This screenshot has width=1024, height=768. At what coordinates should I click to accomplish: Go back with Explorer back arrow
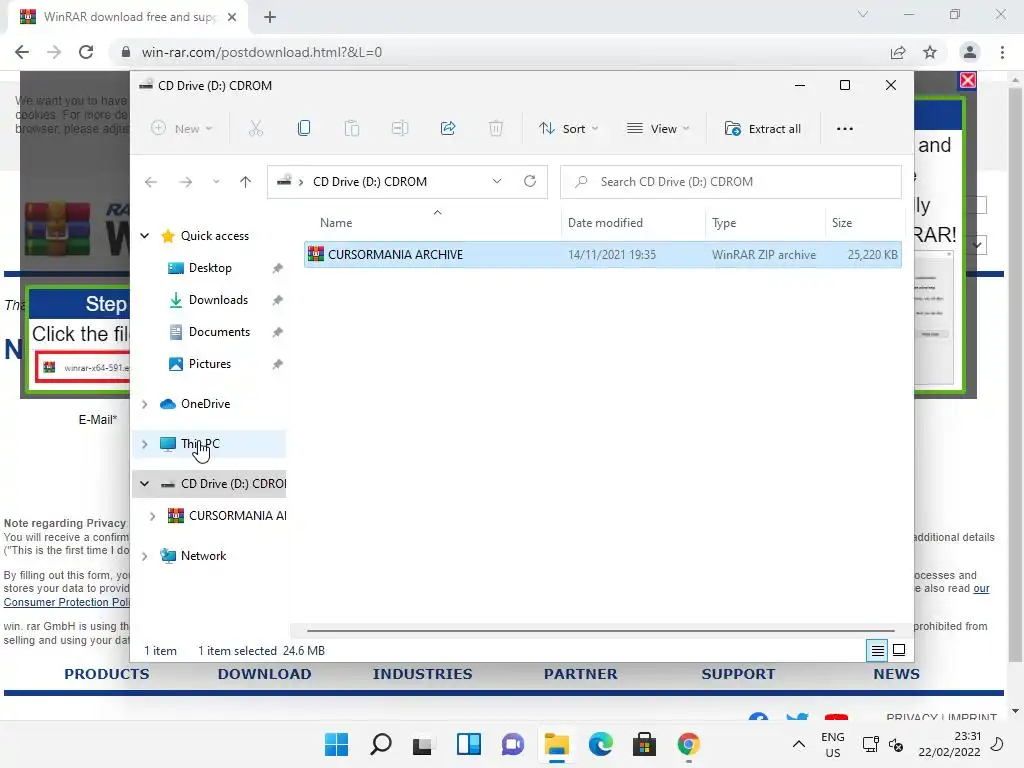coord(151,182)
